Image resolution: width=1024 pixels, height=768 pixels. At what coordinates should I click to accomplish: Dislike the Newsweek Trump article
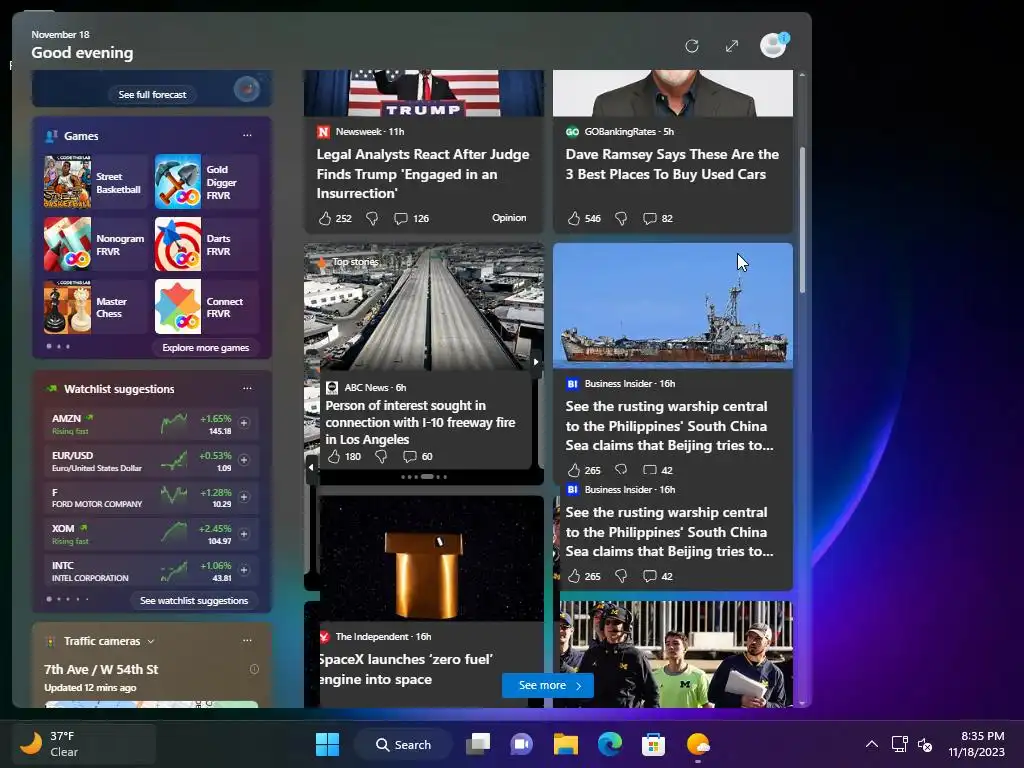[x=372, y=219]
